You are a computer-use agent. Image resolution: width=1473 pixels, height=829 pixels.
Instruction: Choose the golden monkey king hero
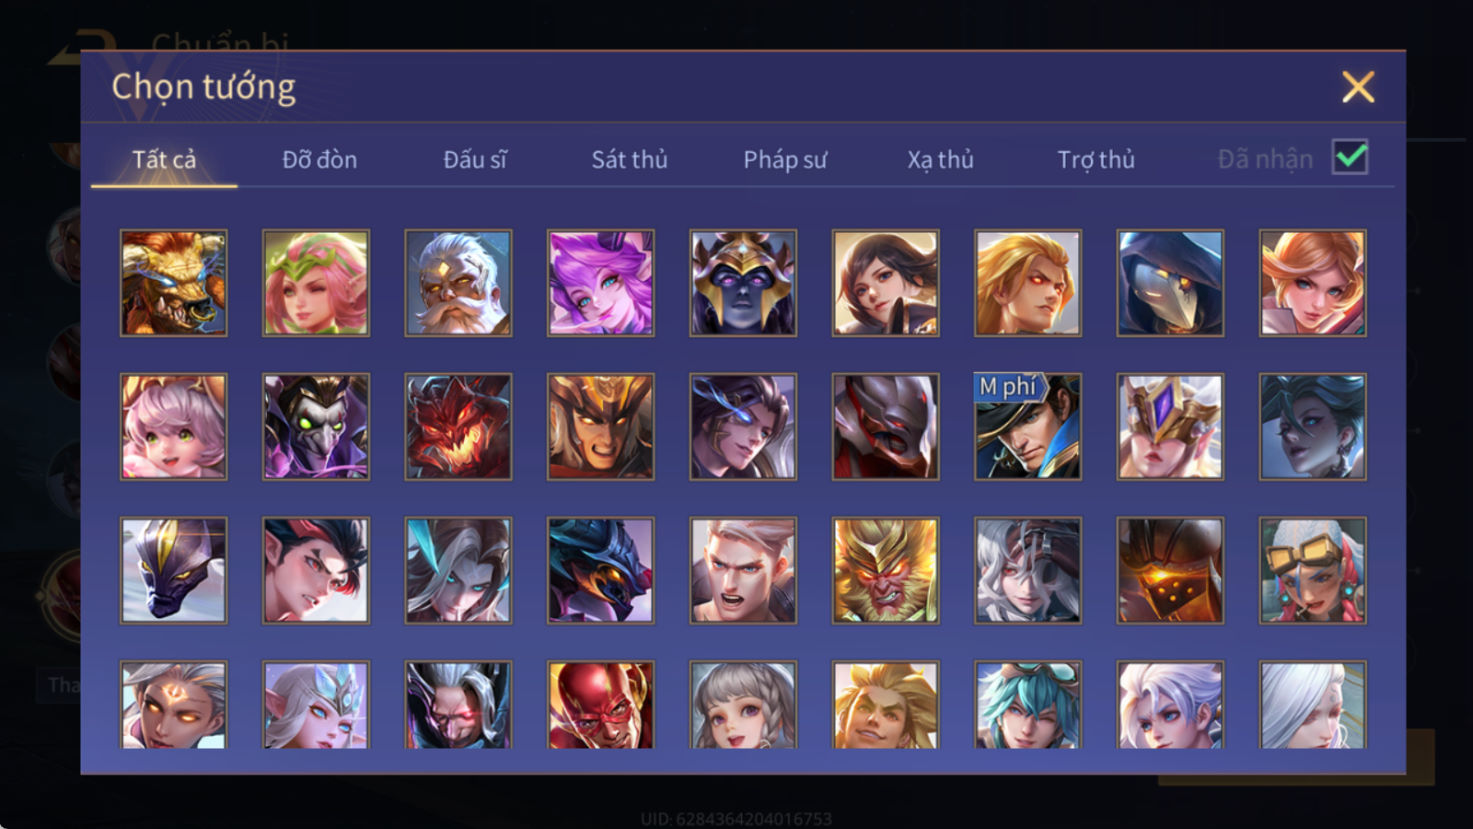886,571
